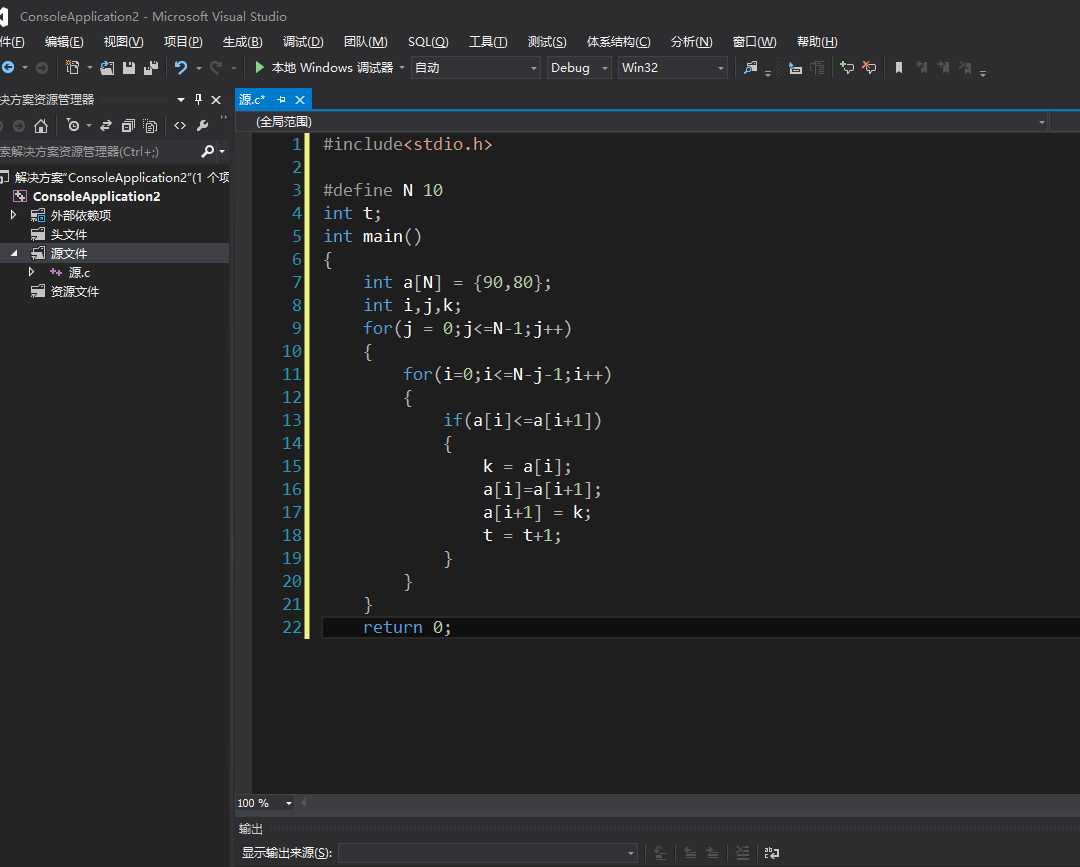The image size is (1080, 867).
Task: Select the ConsoleApplication2 project node
Action: 96,197
